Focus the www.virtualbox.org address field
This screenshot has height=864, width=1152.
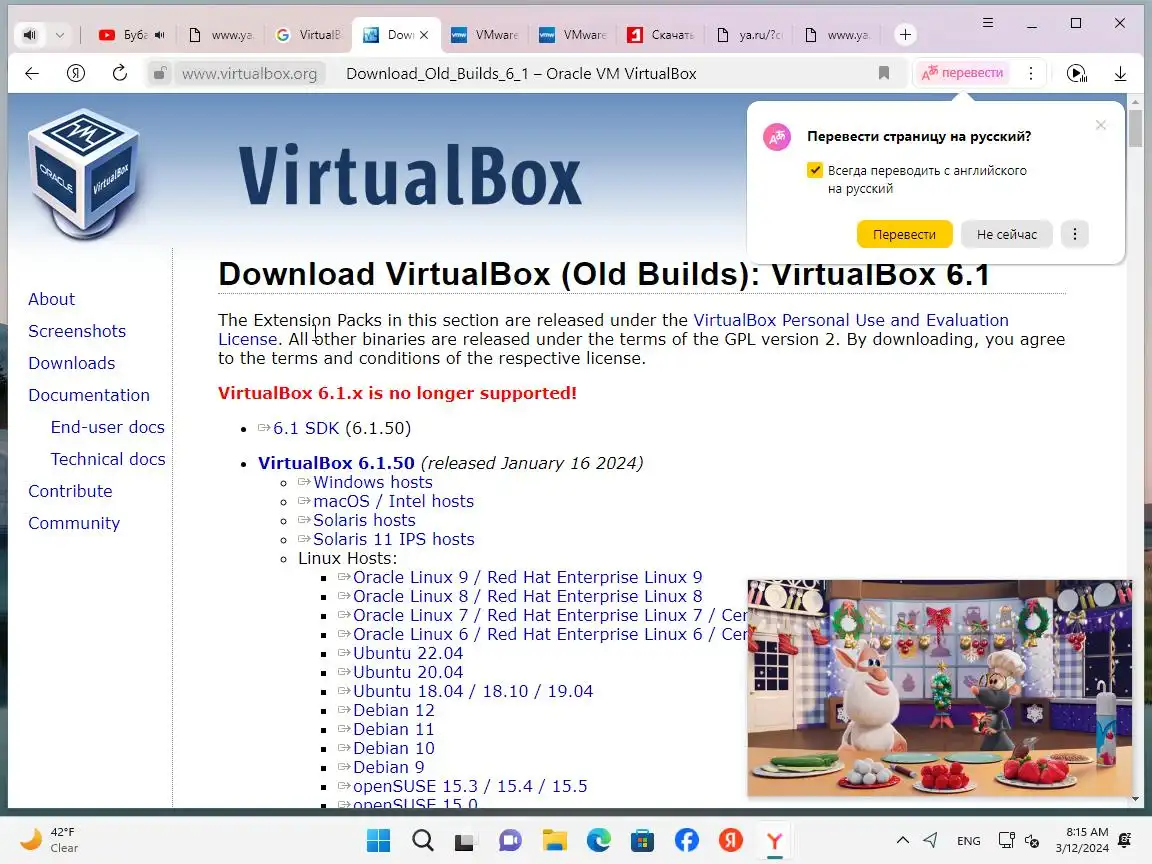point(249,73)
